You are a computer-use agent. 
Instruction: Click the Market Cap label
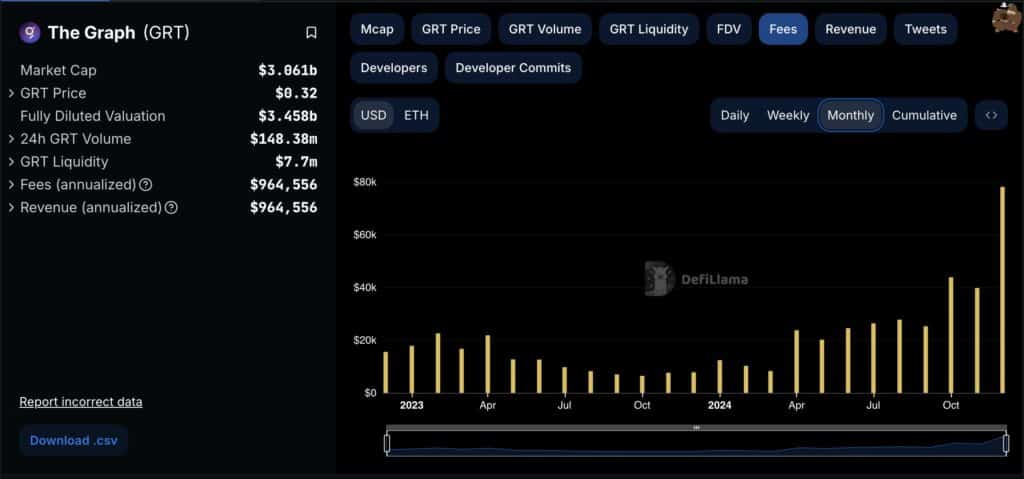click(58, 71)
